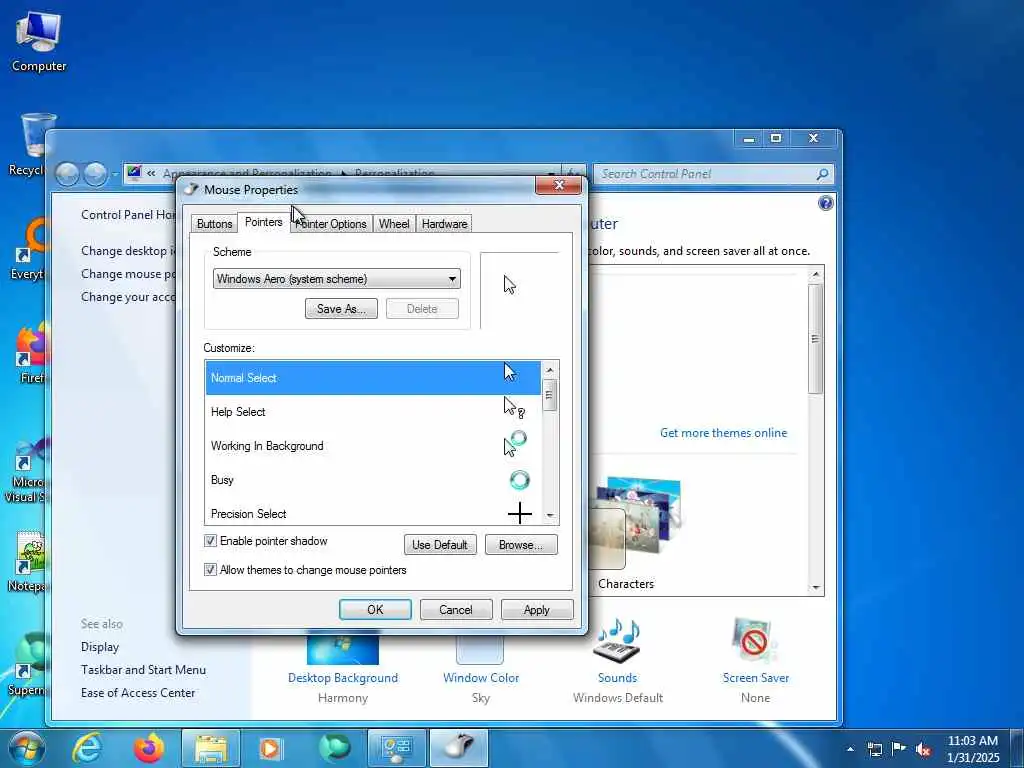The height and width of the screenshot is (768, 1024).
Task: Click the Browse... button
Action: 520,545
